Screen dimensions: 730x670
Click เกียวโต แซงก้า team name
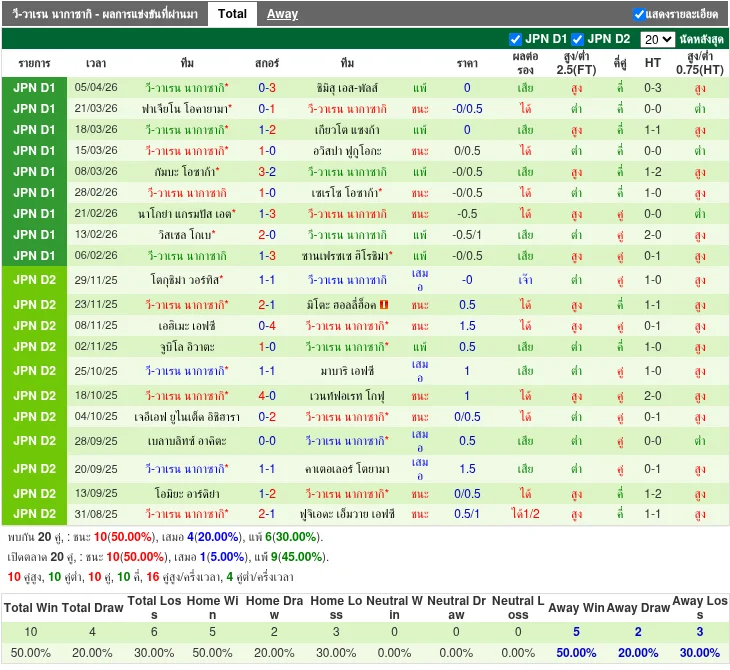click(346, 130)
